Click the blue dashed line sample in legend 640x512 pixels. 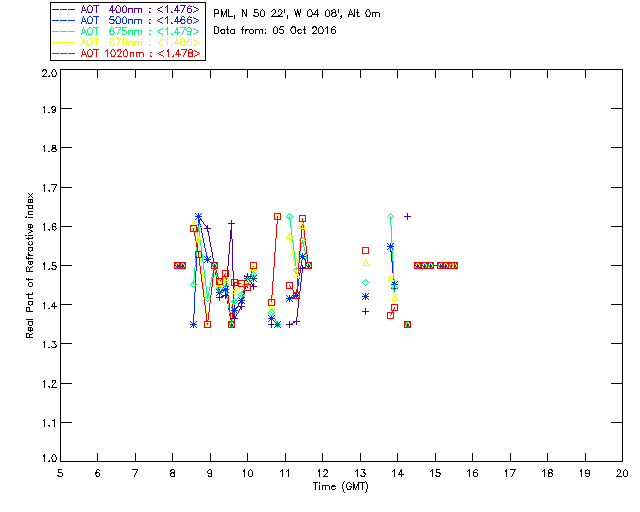pyautogui.click(x=64, y=20)
